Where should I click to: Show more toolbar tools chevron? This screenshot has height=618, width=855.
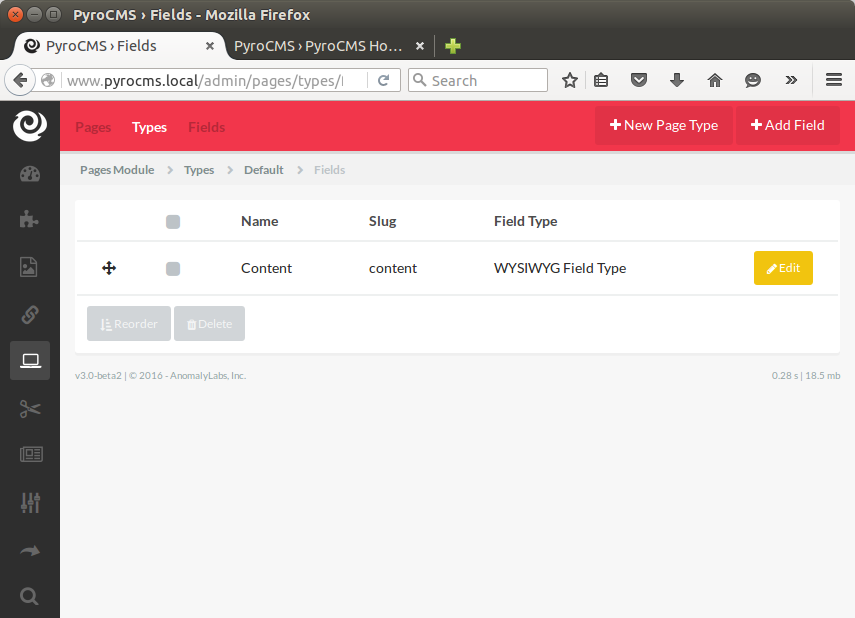point(791,81)
